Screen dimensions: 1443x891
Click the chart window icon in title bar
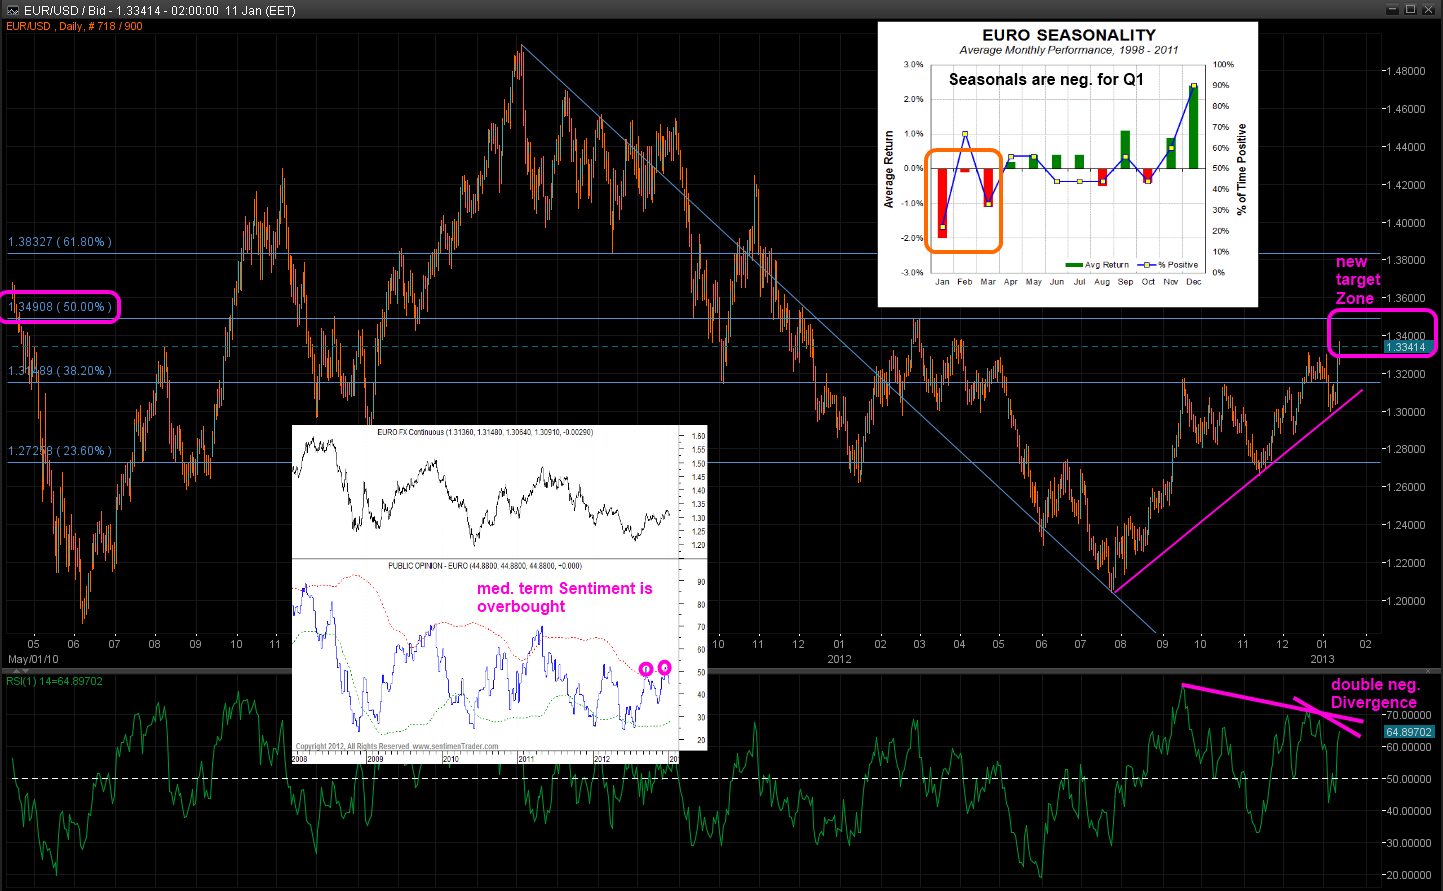point(12,10)
